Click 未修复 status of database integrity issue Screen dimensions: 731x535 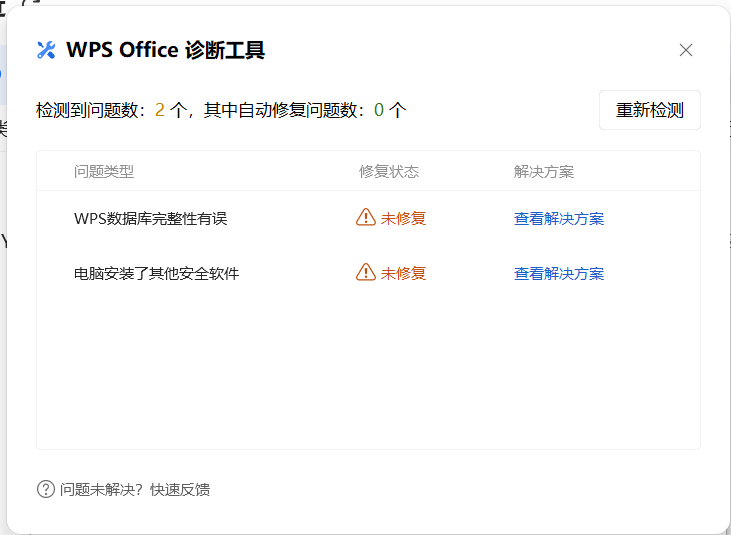coord(403,218)
